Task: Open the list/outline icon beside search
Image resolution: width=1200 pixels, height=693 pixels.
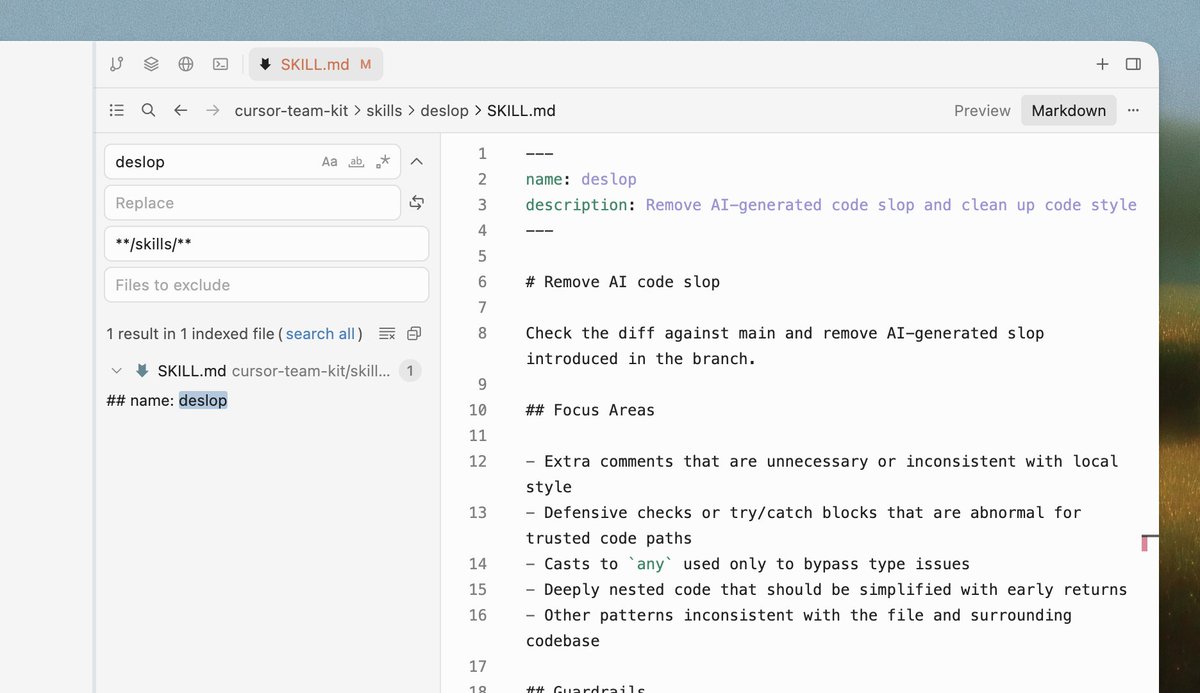Action: [x=116, y=110]
